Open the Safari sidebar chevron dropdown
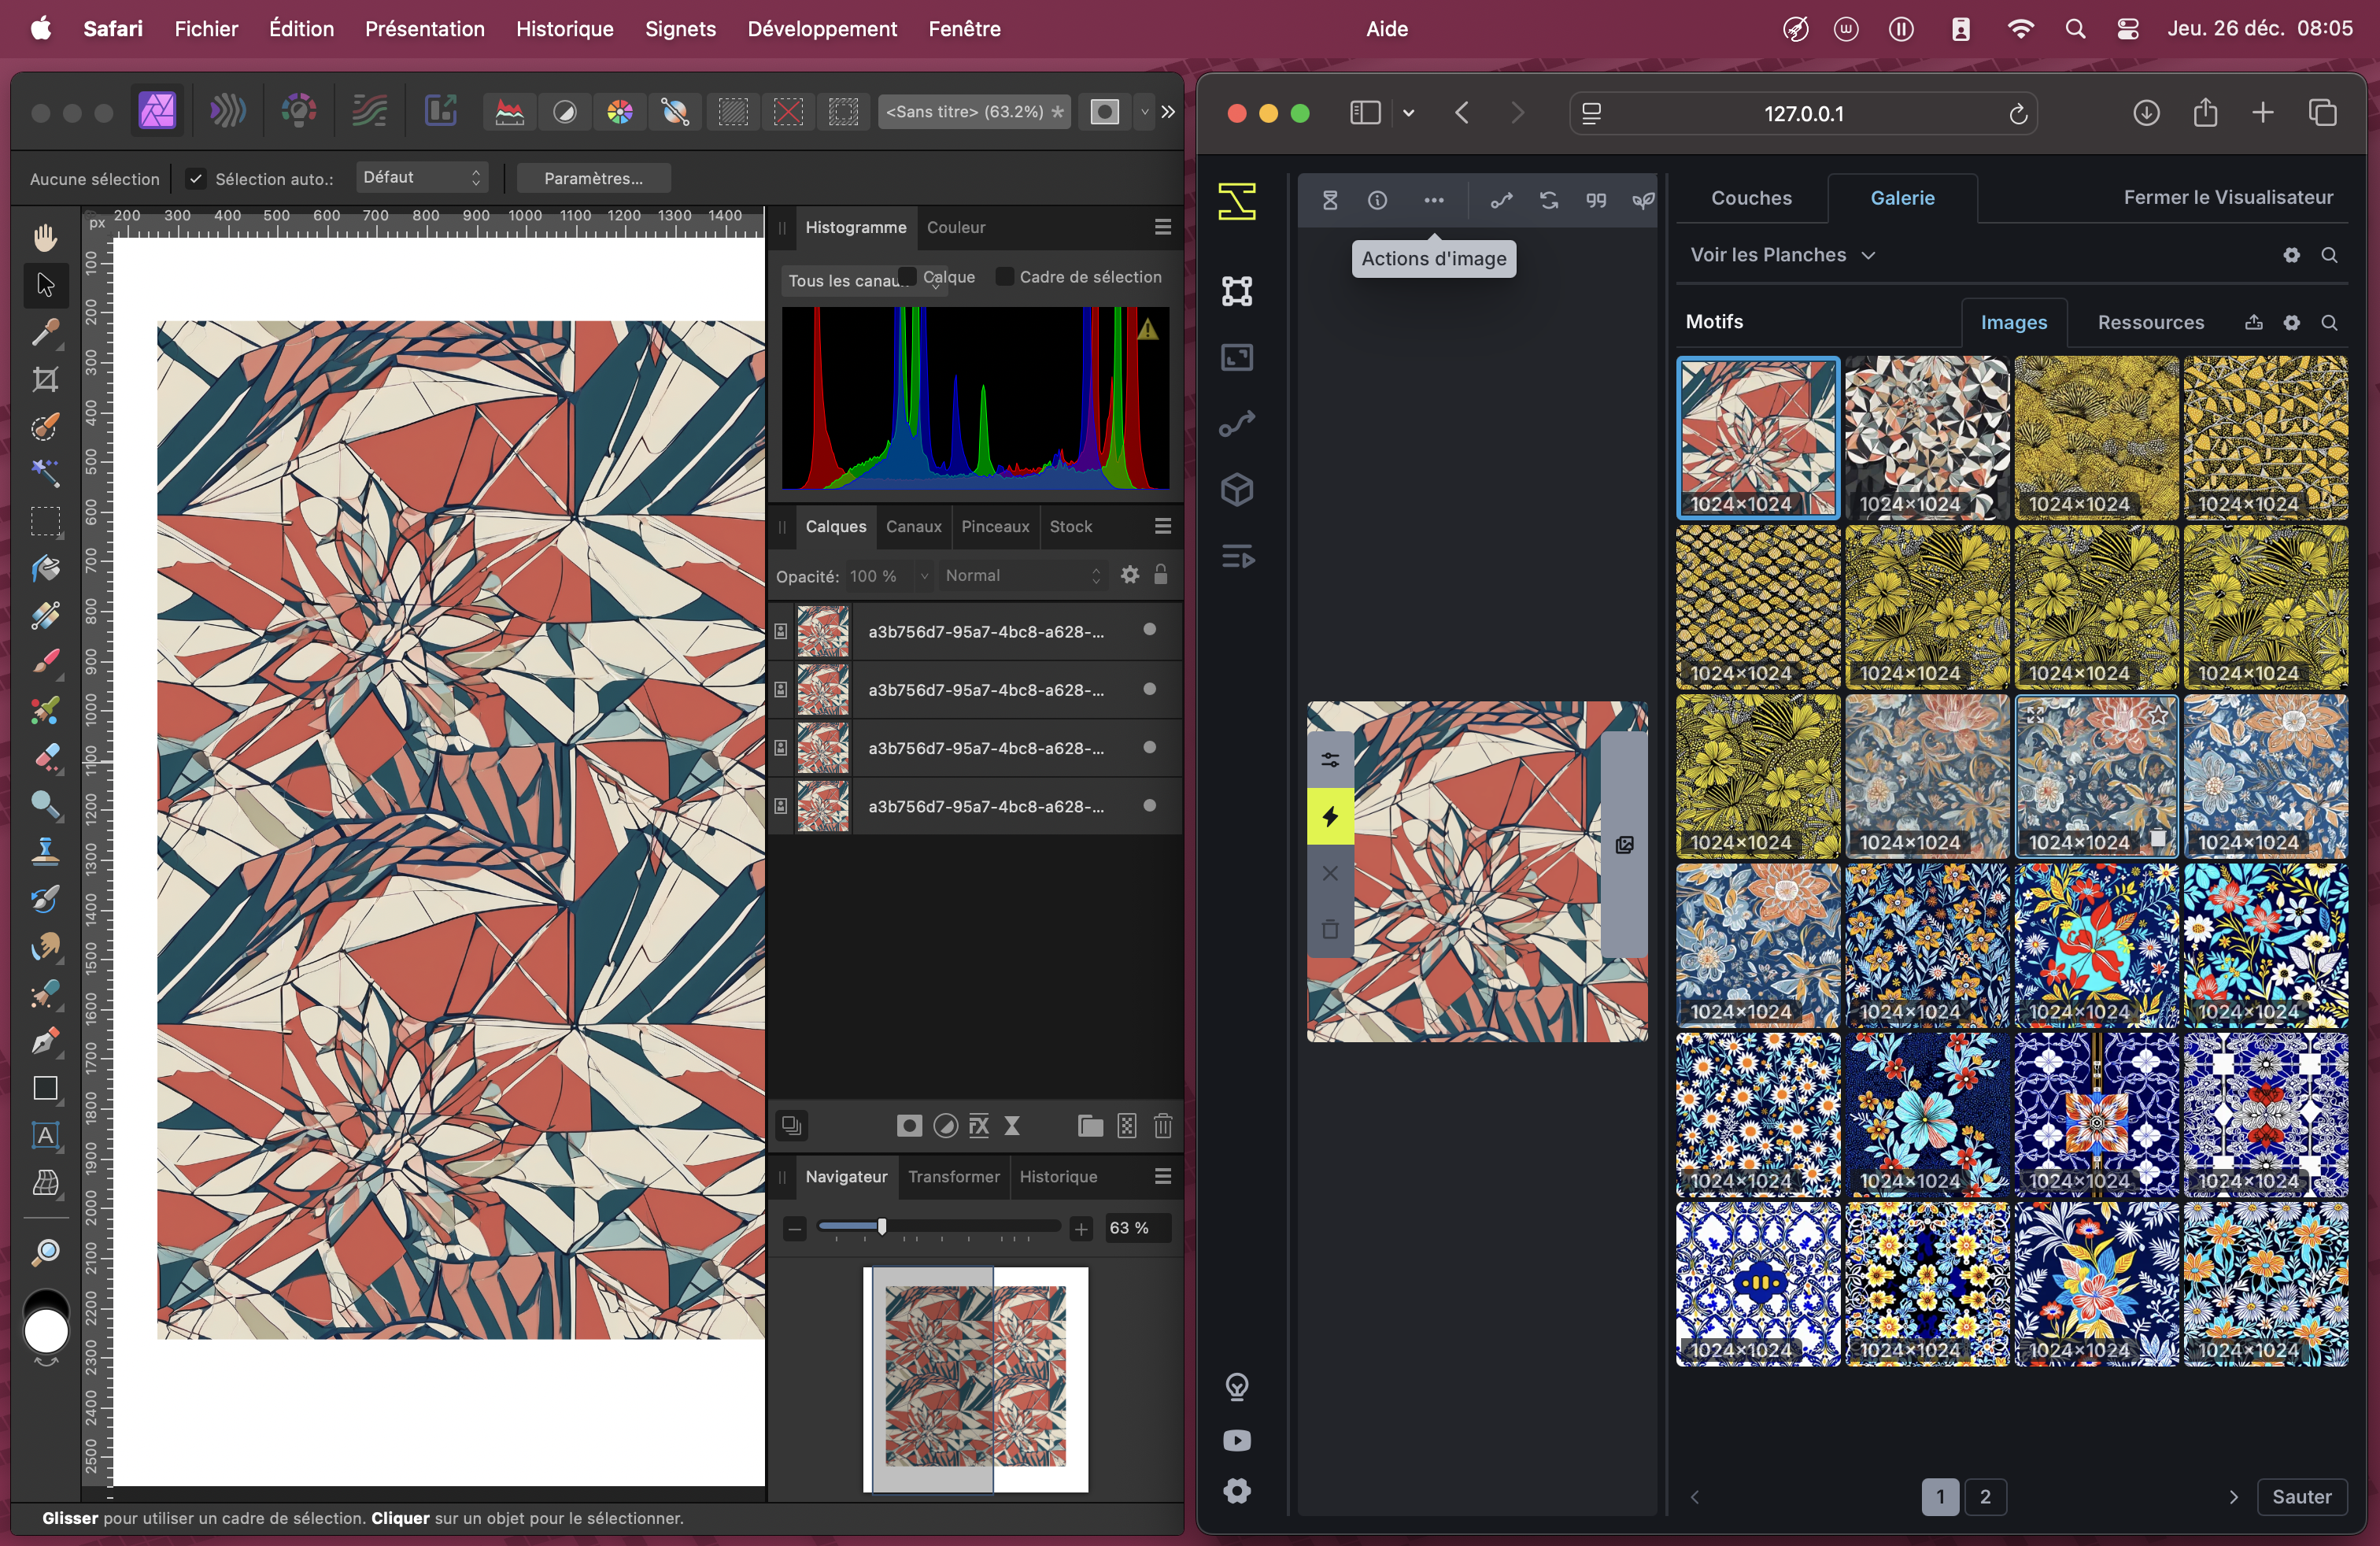 [1409, 113]
